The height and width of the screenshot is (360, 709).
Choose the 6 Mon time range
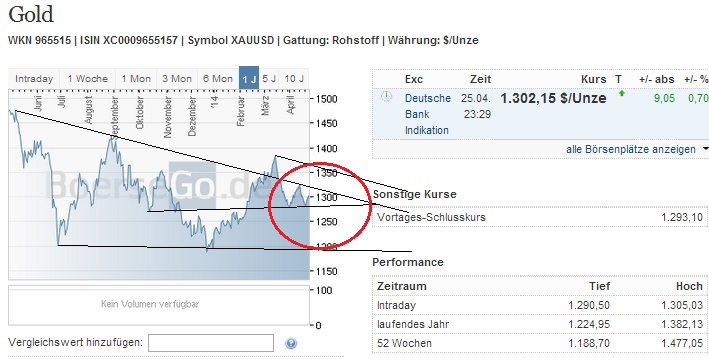218,79
